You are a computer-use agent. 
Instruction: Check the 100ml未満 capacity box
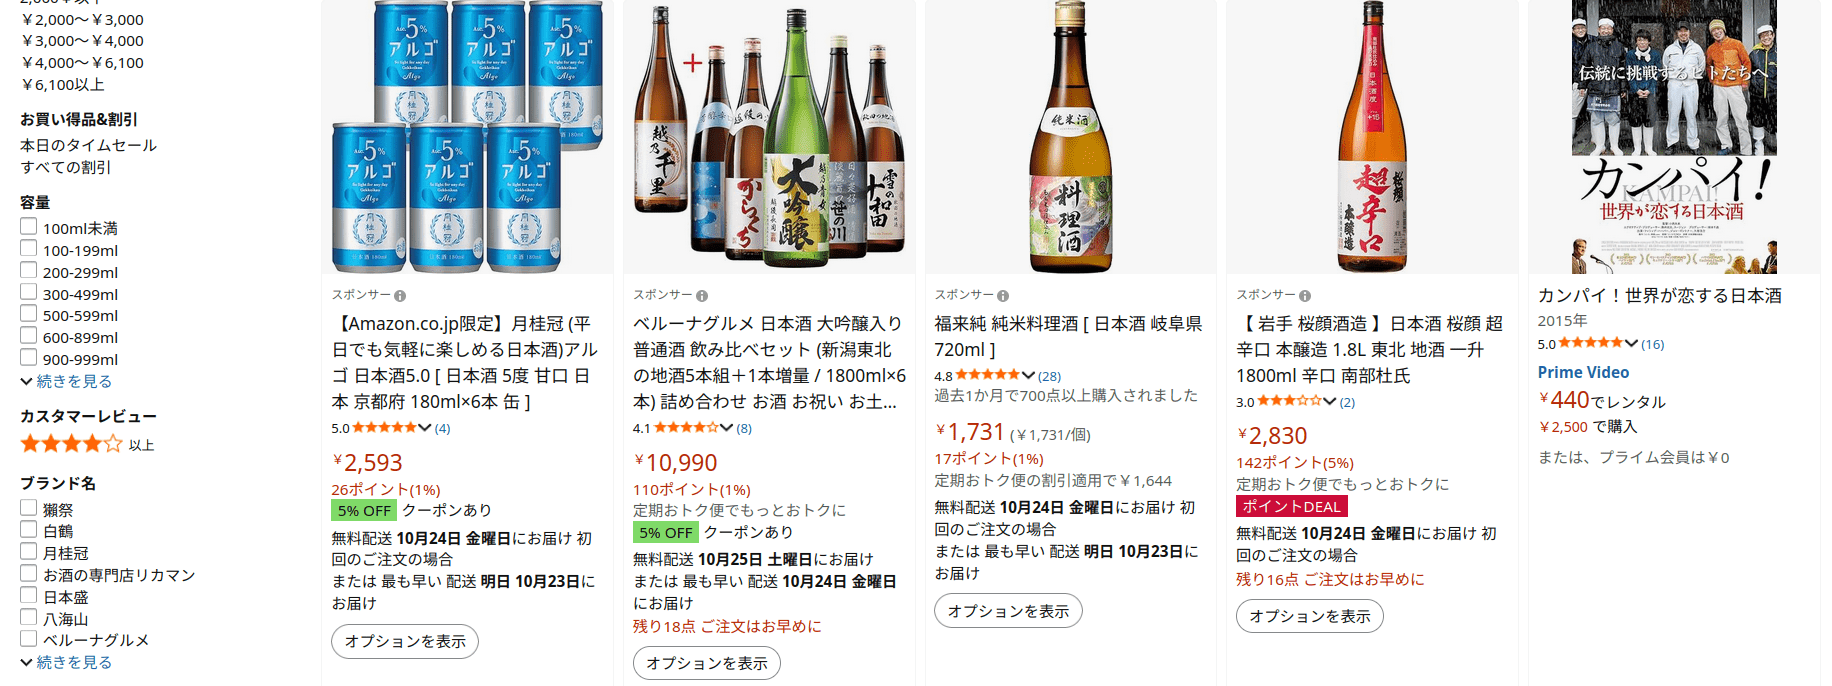pos(29,227)
